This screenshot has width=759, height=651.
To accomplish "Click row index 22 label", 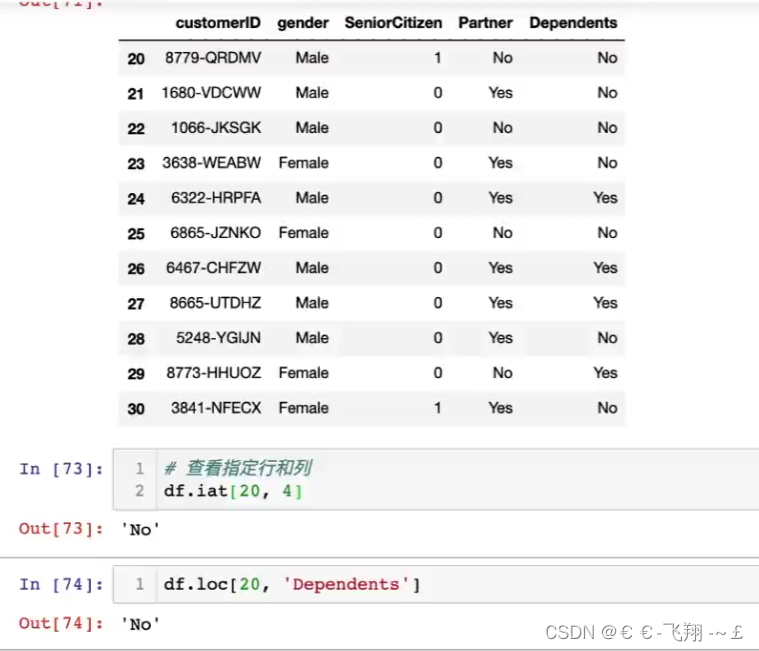I will coord(136,129).
